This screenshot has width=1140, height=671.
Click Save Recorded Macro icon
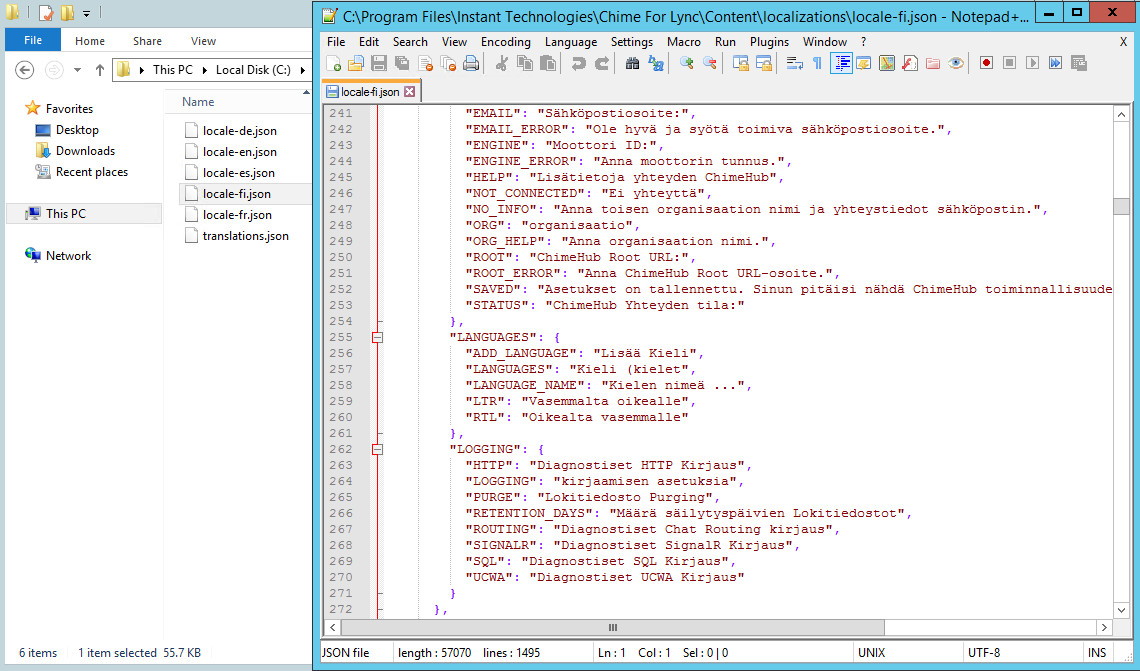pos(1079,64)
